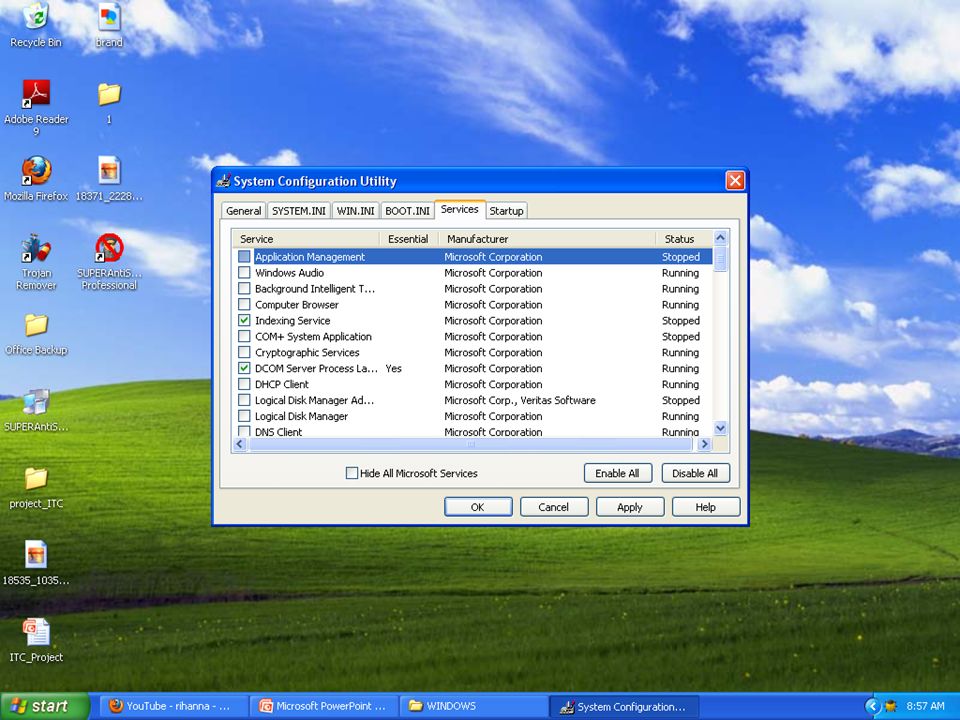Open the WIN.INI tab
This screenshot has height=720, width=960.
click(x=356, y=211)
